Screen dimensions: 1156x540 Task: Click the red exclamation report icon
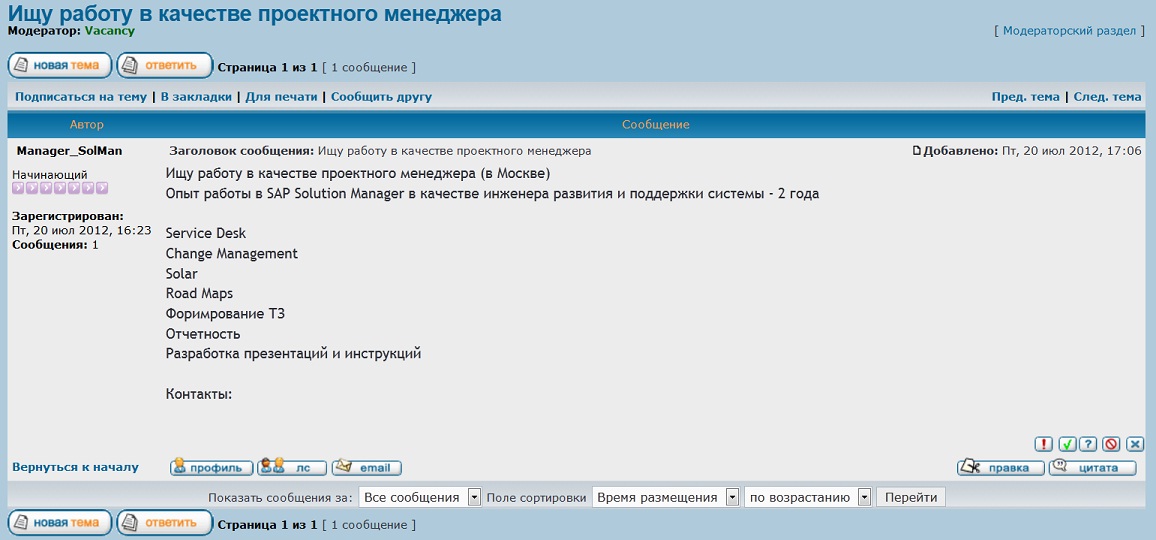coord(1043,444)
